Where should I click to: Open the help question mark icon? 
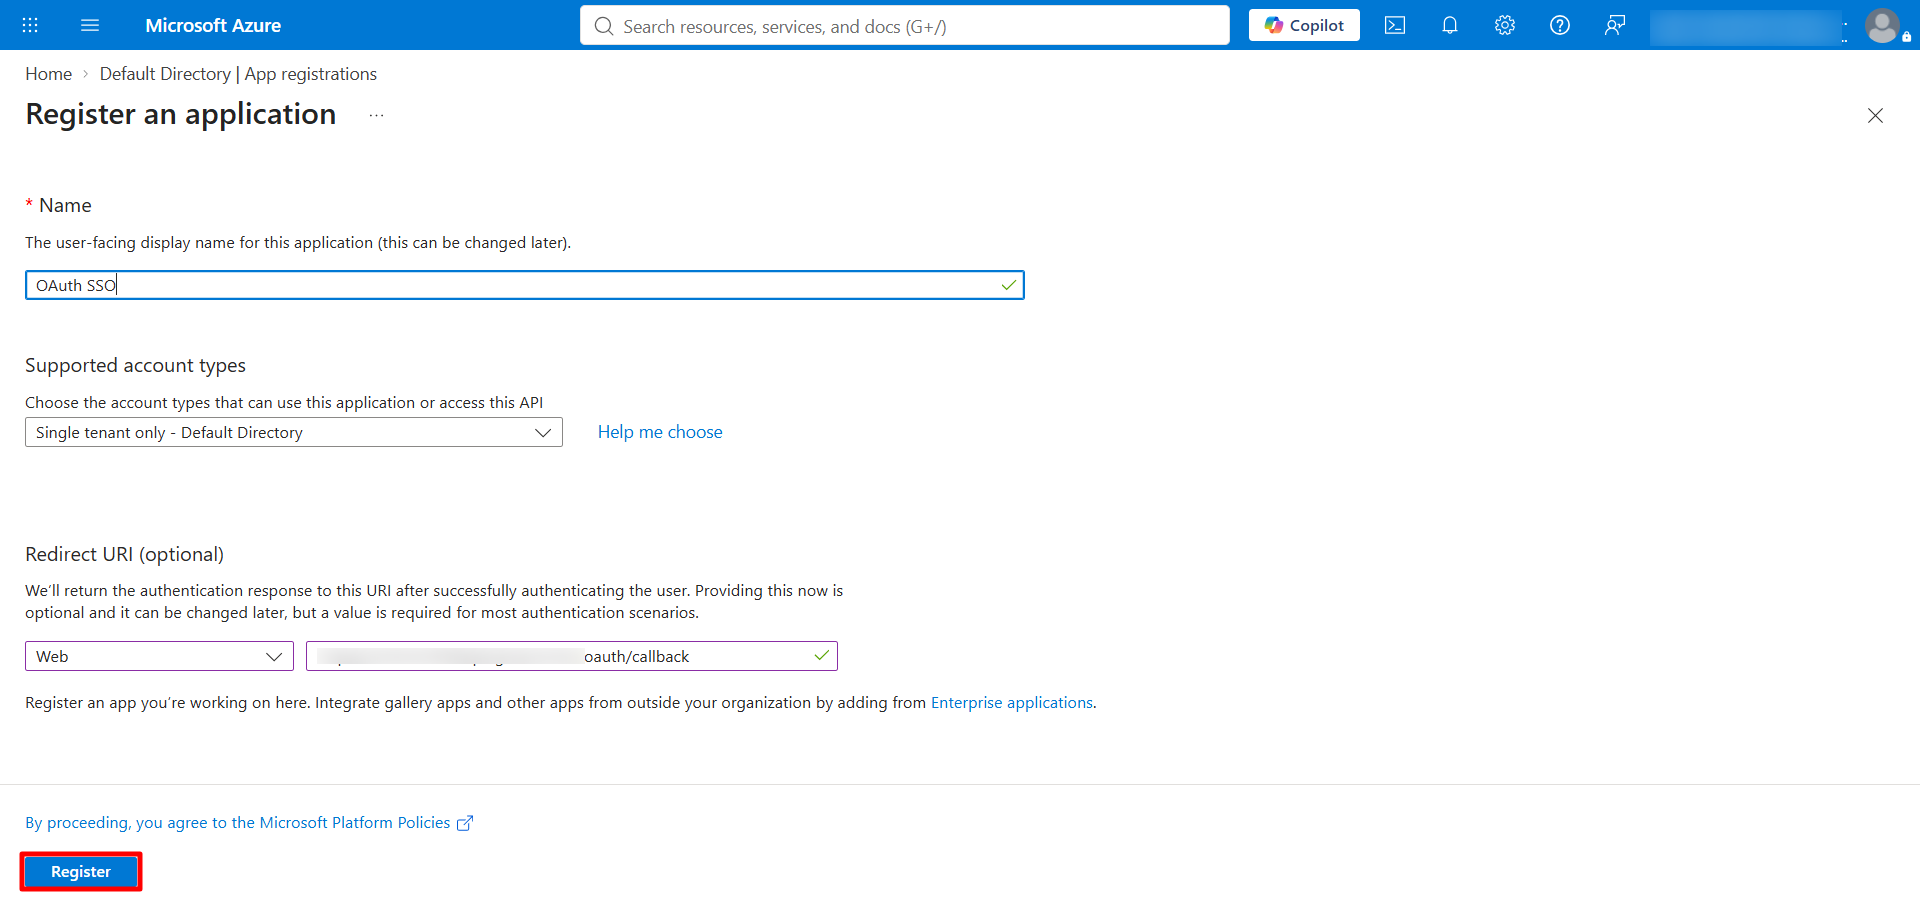[1560, 25]
